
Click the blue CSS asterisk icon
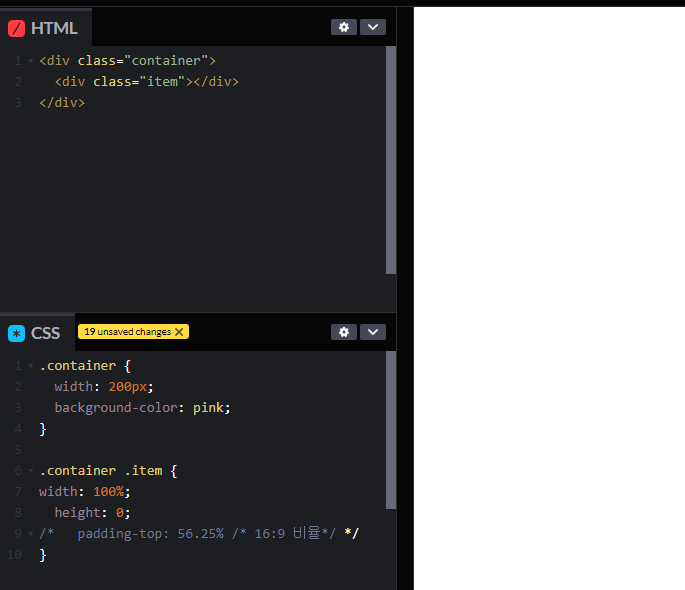[x=17, y=334]
